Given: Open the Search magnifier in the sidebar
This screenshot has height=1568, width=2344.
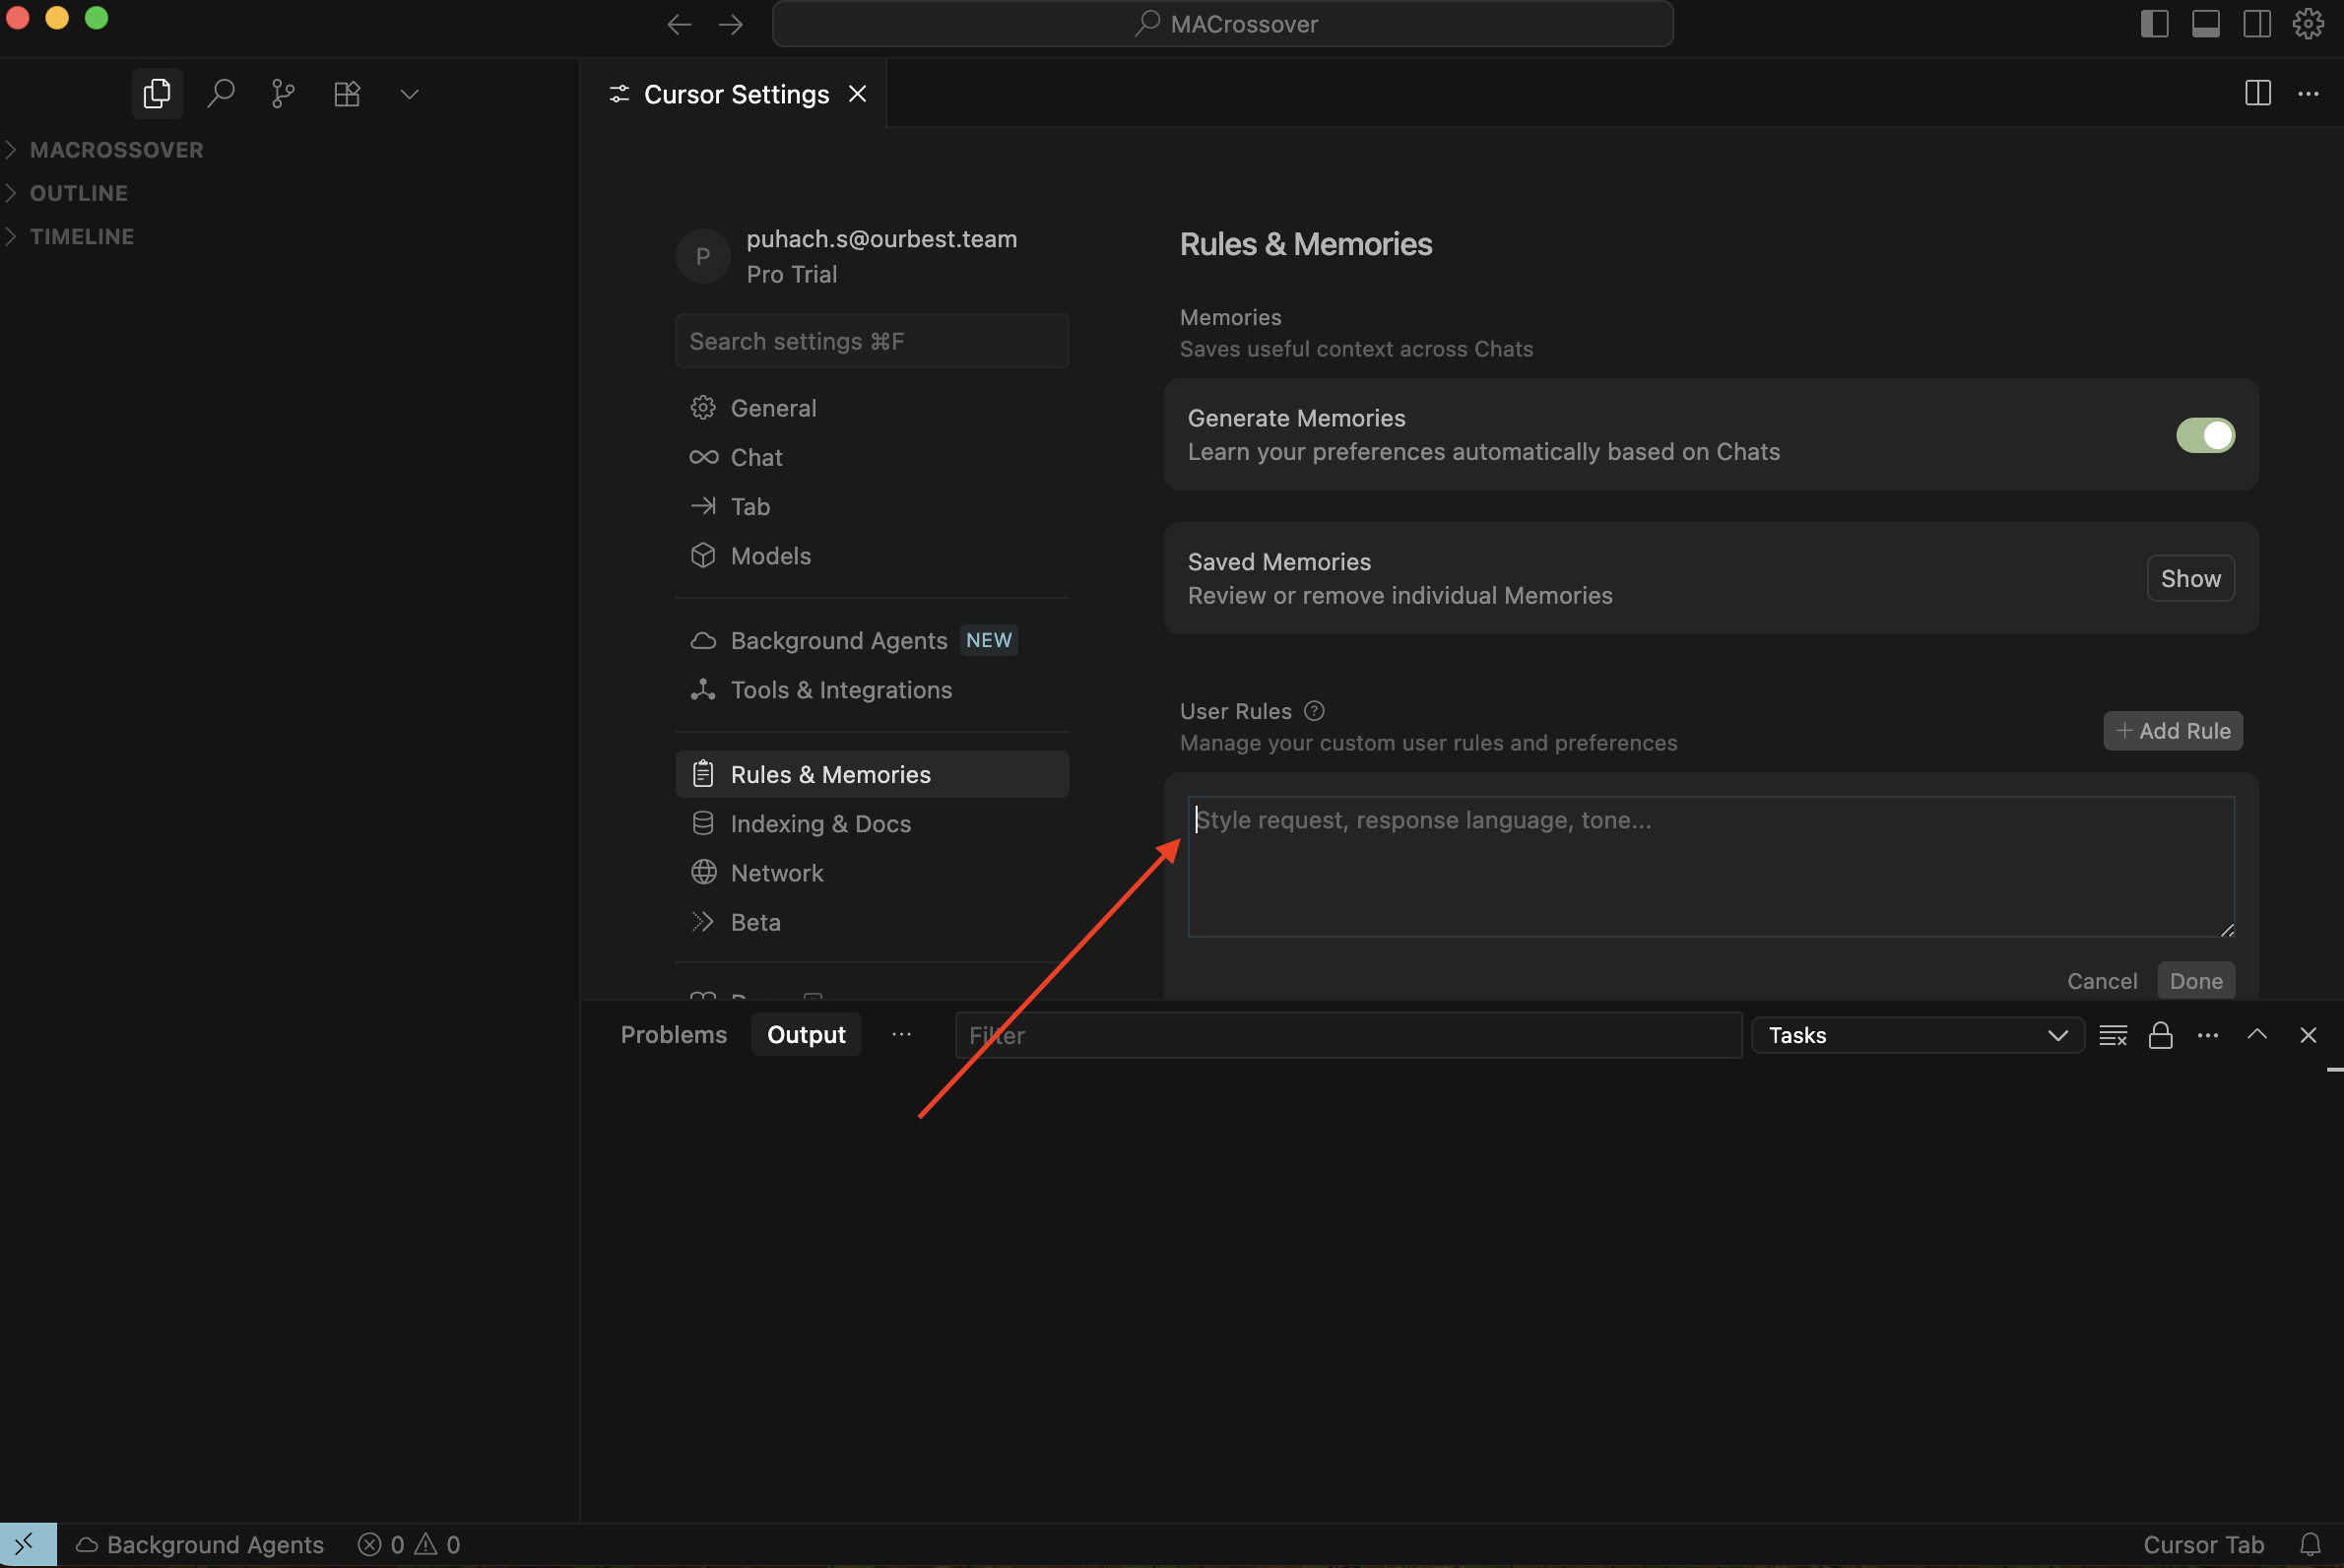Looking at the screenshot, I should [x=221, y=94].
